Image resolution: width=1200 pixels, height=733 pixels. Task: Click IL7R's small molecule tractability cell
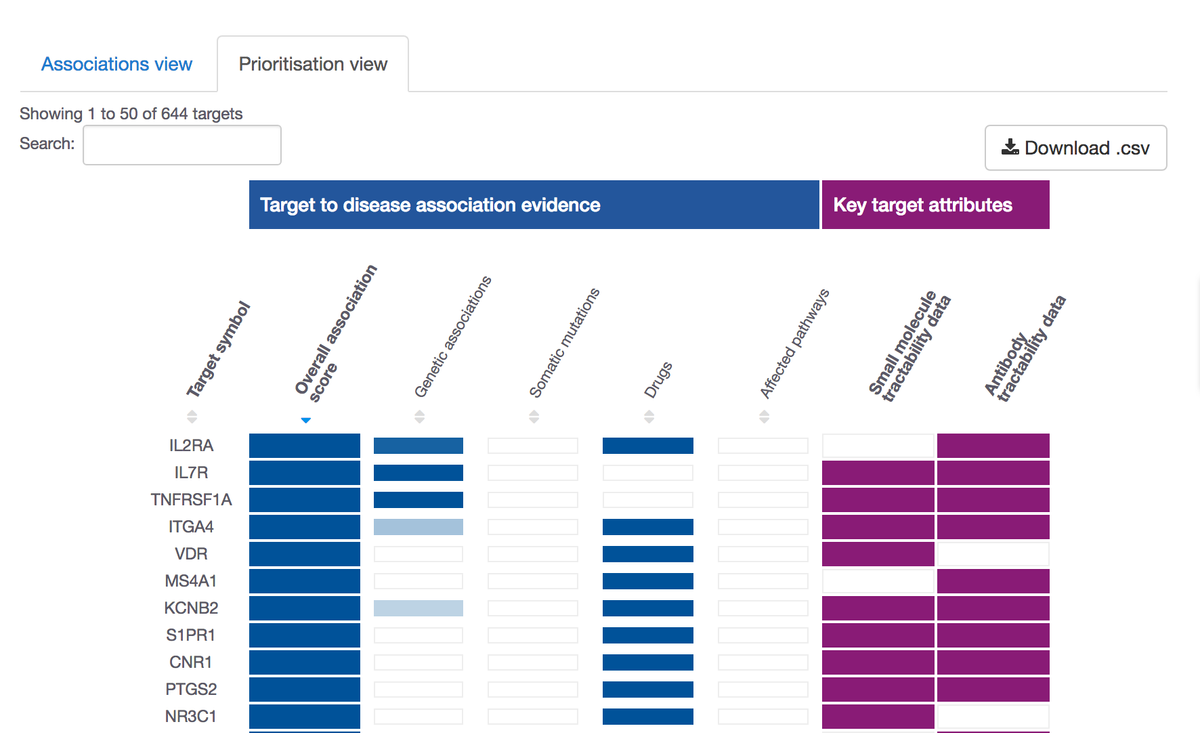[x=877, y=472]
